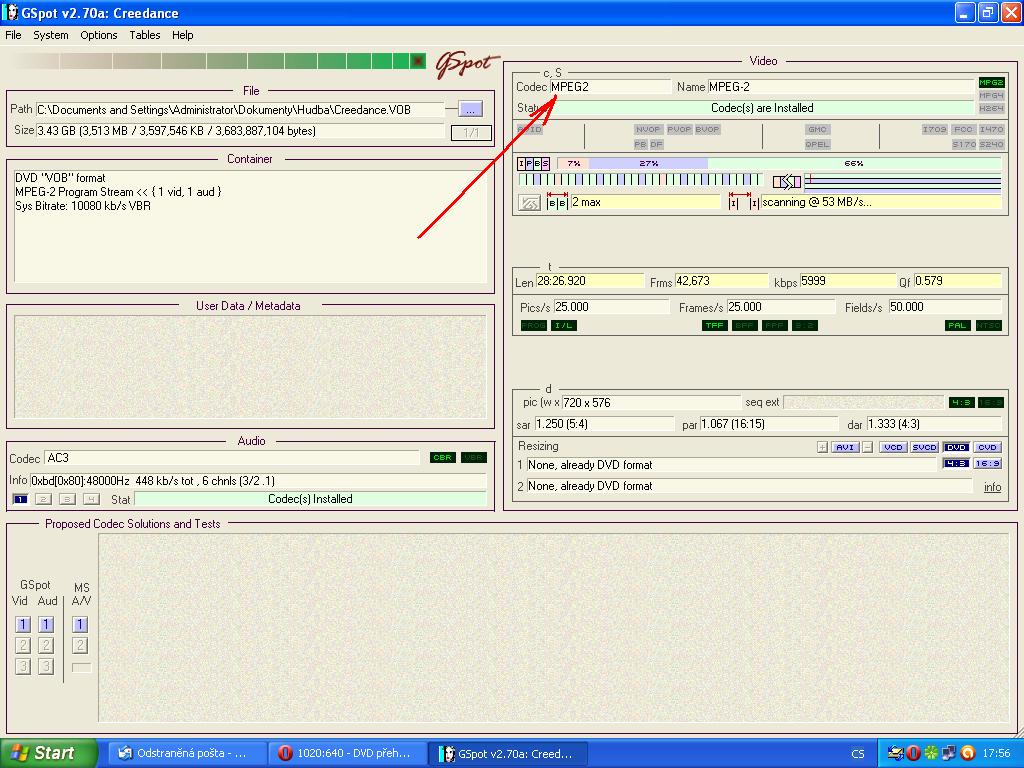The width and height of the screenshot is (1024, 768).
Task: Click the pic size field 720 x 576
Action: pos(651,402)
